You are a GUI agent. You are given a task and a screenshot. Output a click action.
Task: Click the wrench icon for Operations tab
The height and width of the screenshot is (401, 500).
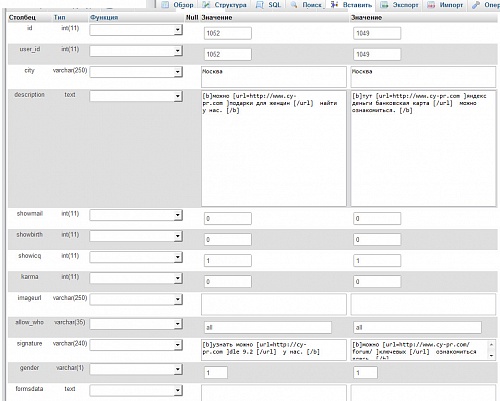coord(476,5)
